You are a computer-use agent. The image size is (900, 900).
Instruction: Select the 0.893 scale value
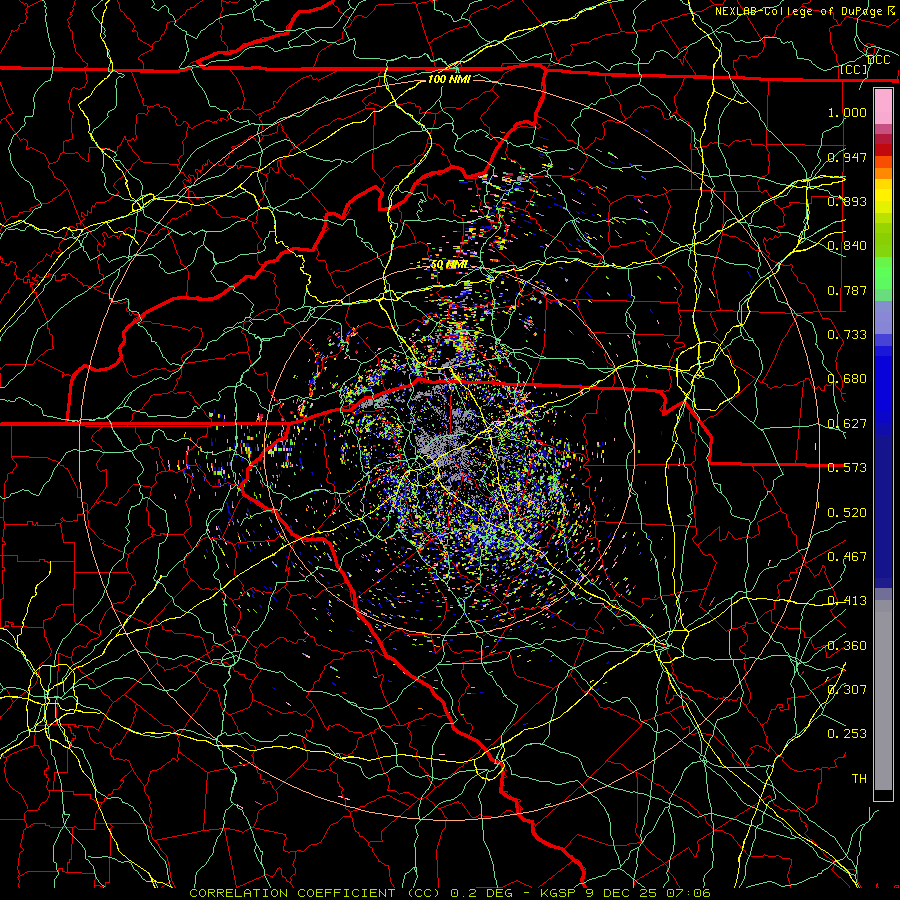click(847, 201)
